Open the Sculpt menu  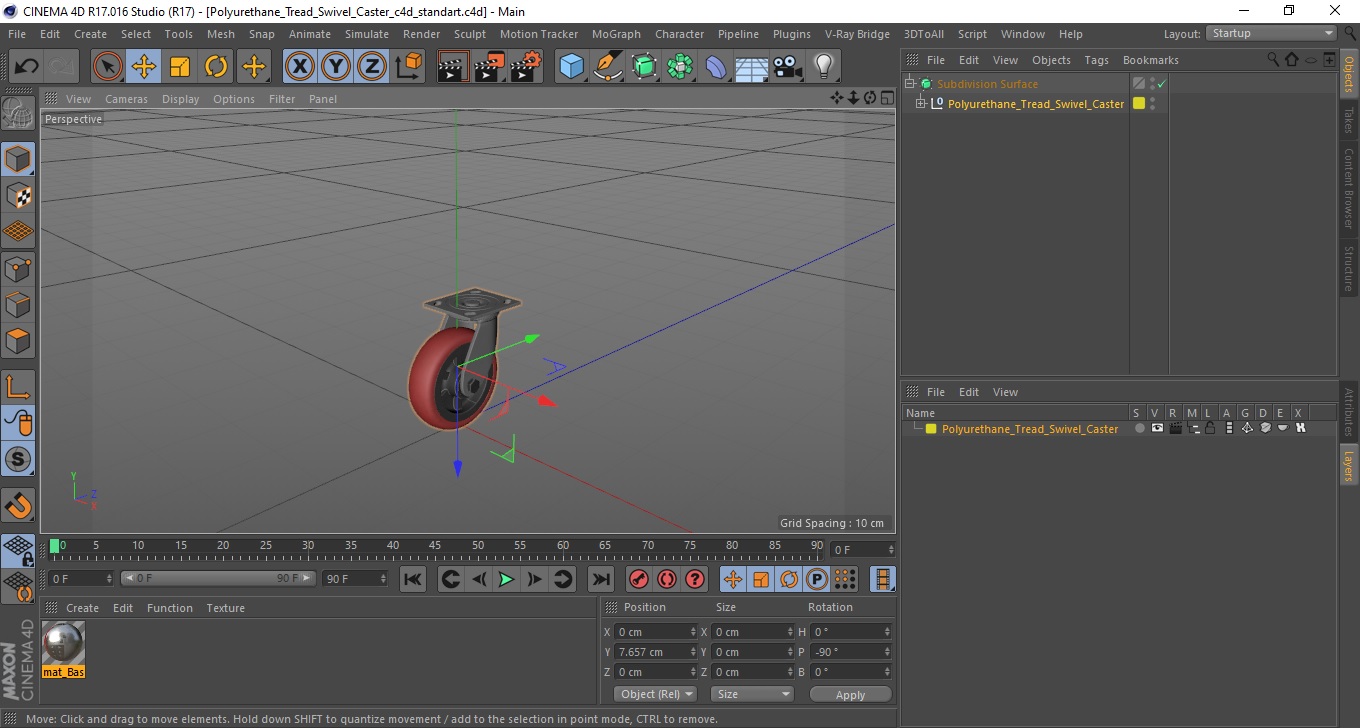pos(470,34)
